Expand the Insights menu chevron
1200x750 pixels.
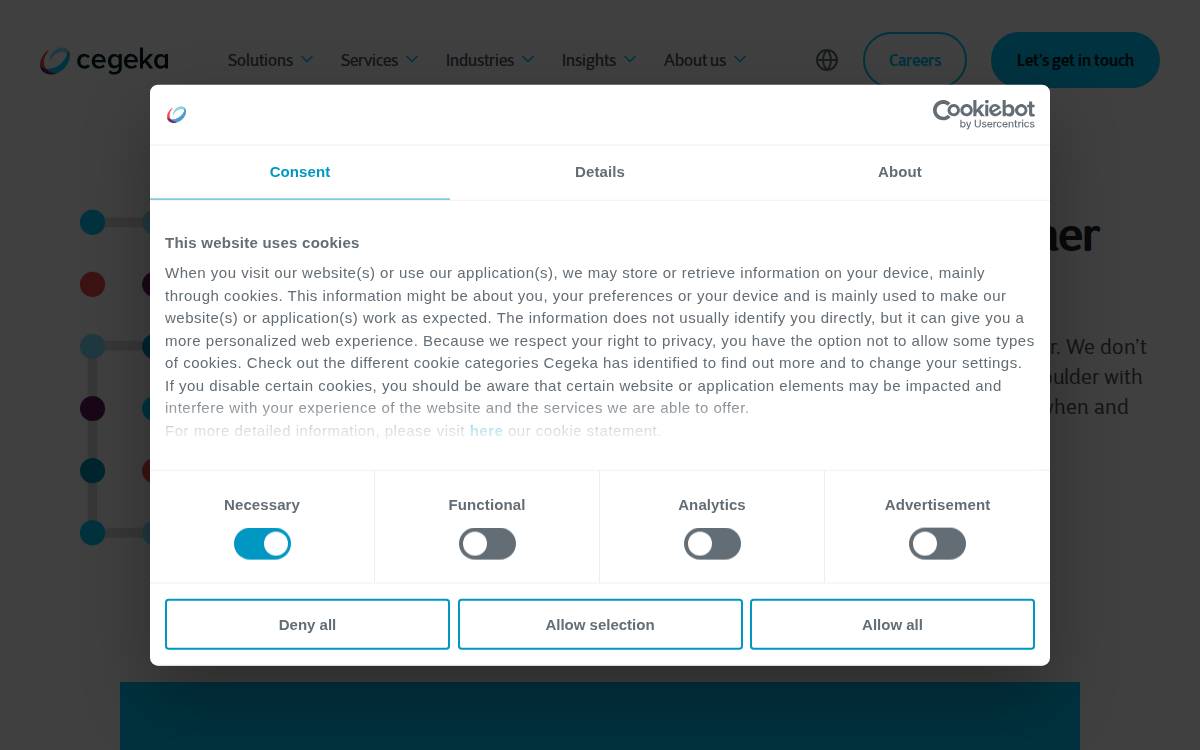click(630, 60)
